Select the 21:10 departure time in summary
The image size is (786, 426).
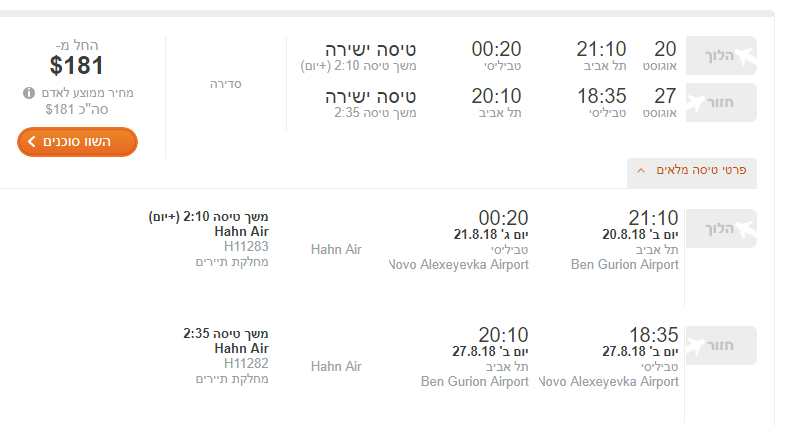(x=601, y=49)
